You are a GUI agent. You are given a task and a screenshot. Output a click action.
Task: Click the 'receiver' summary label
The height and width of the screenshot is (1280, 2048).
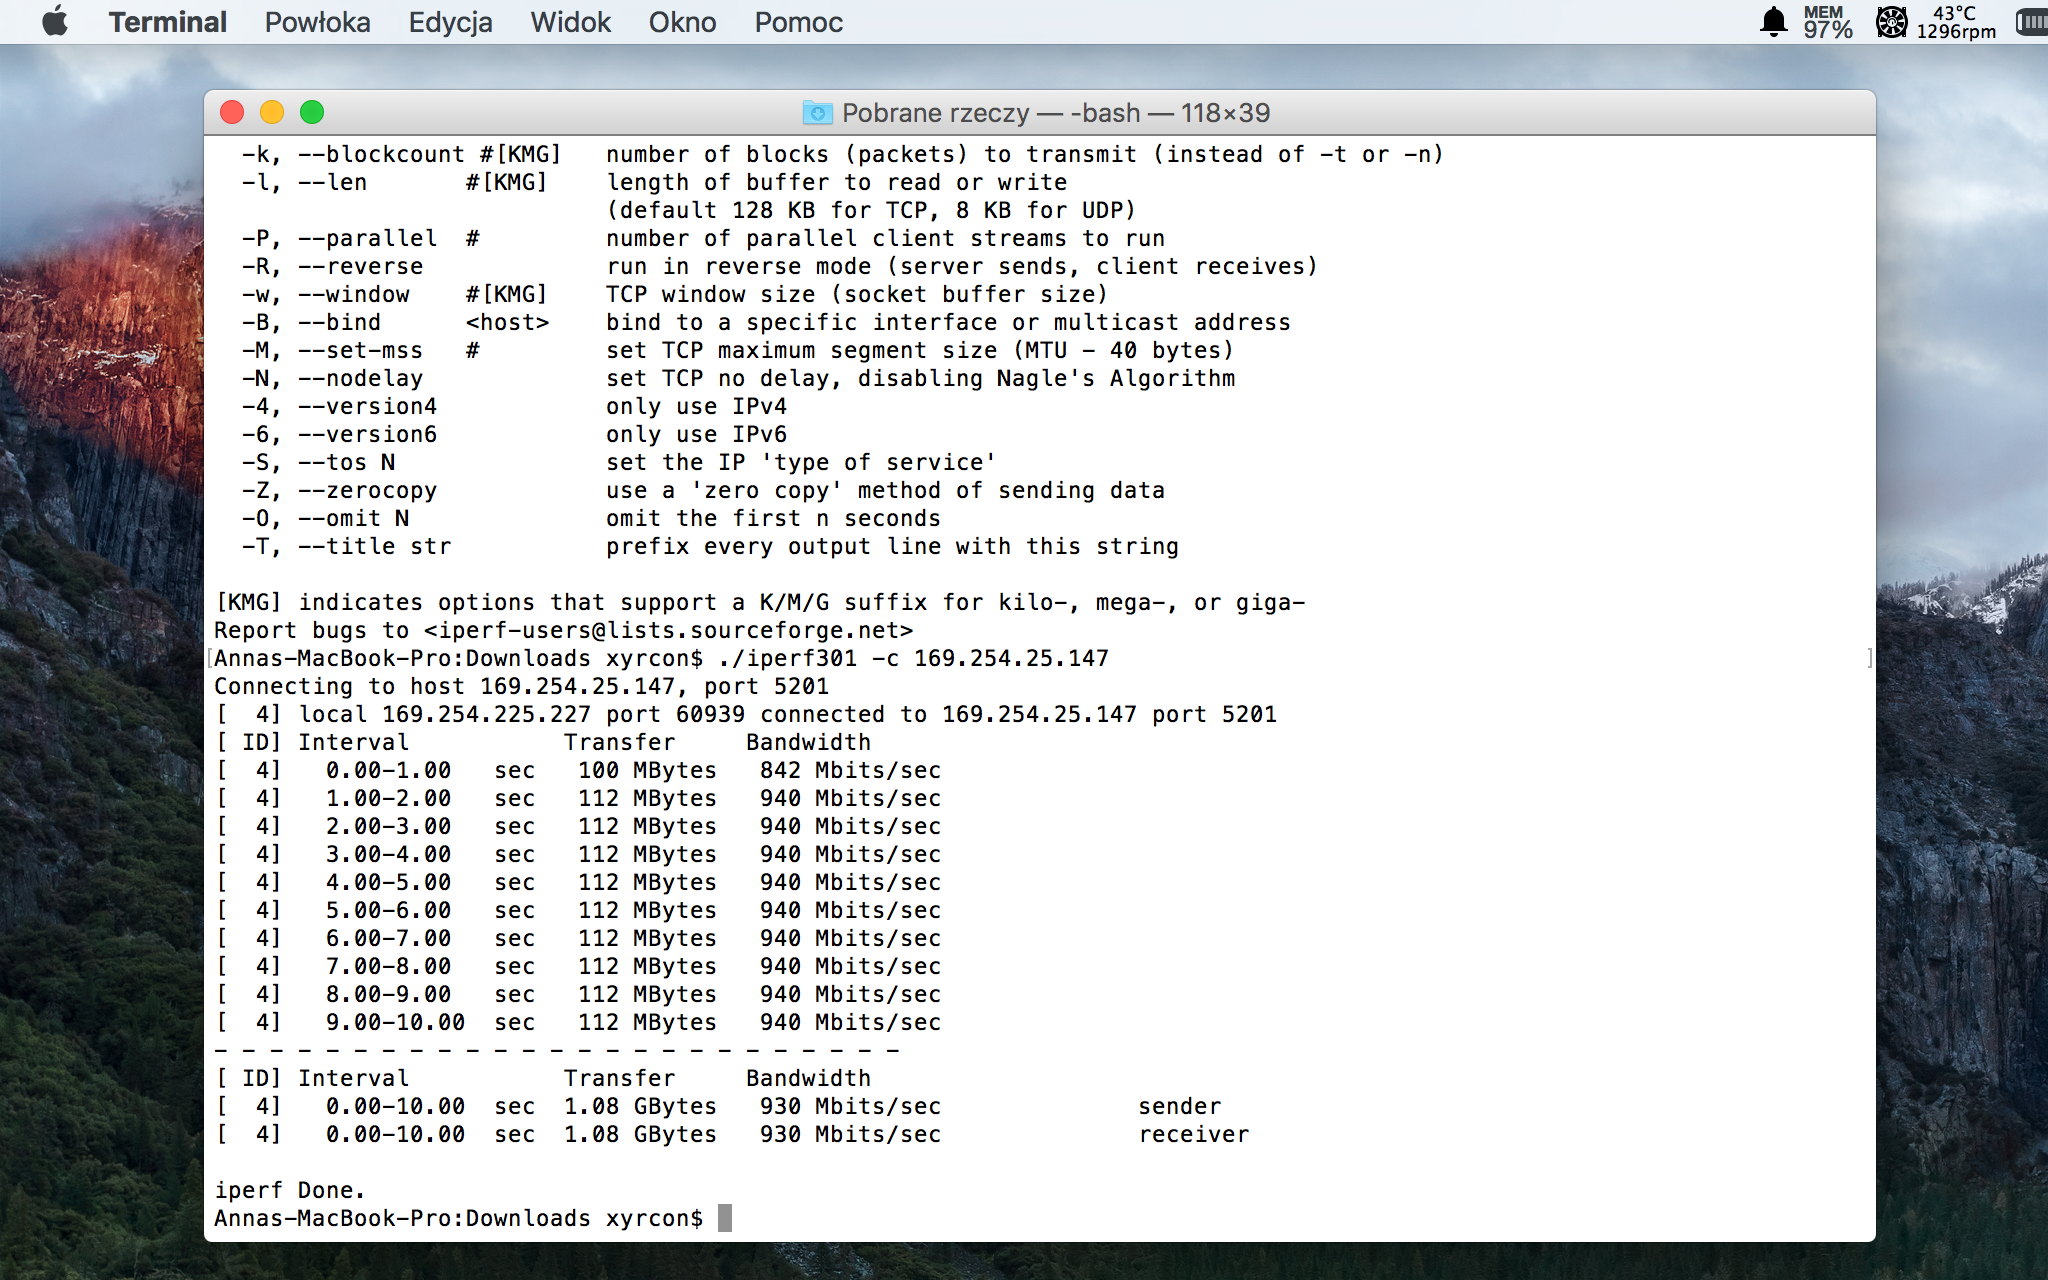1194,1134
